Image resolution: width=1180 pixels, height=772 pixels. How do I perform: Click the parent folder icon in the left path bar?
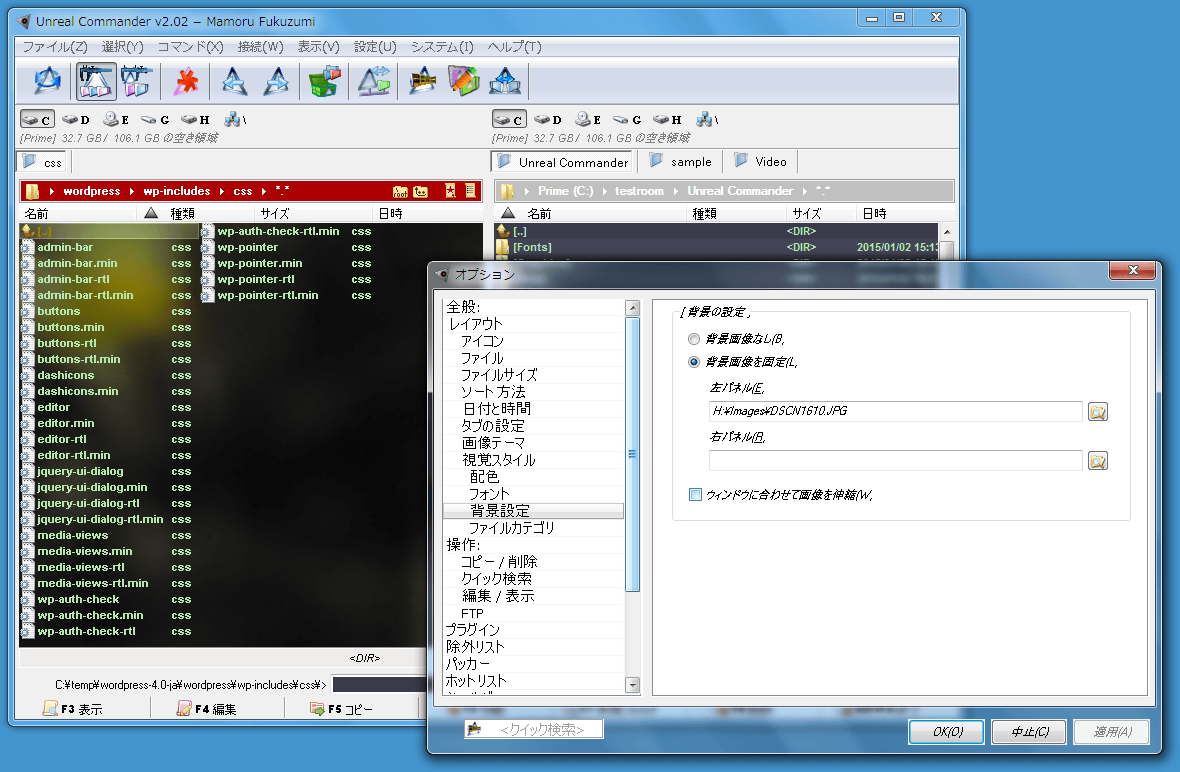pos(420,191)
